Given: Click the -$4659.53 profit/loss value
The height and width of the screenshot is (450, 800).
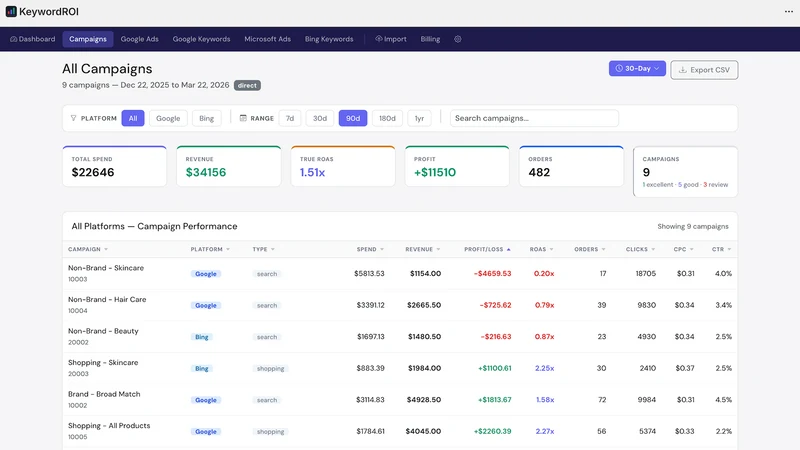Looking at the screenshot, I should coord(492,274).
